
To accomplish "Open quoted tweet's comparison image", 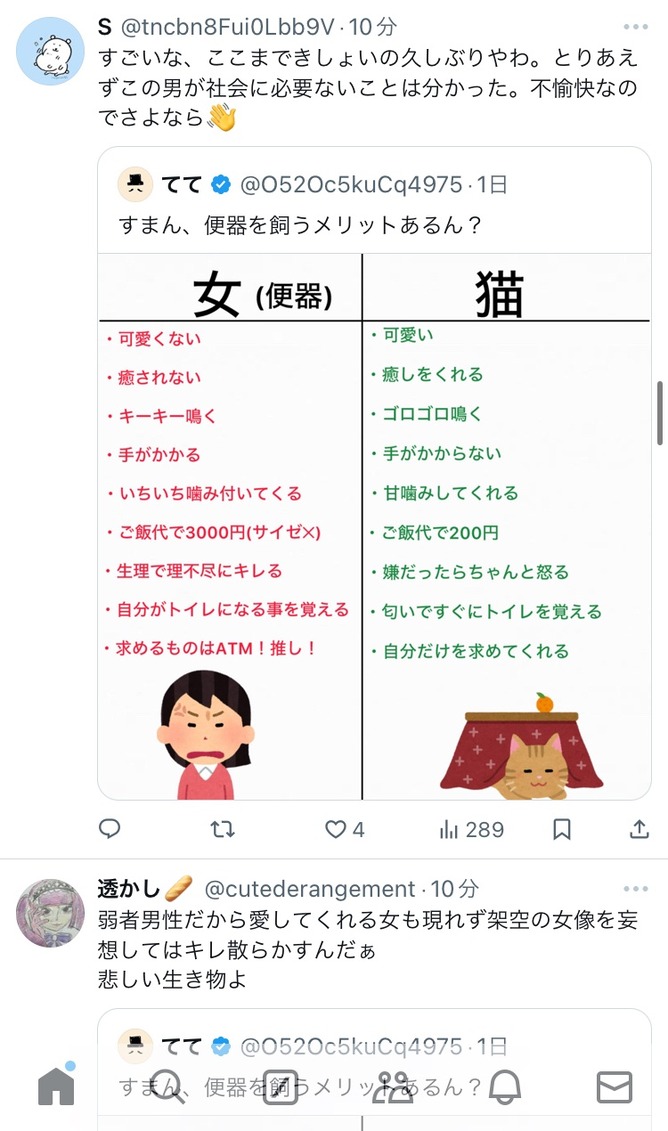I will click(374, 526).
